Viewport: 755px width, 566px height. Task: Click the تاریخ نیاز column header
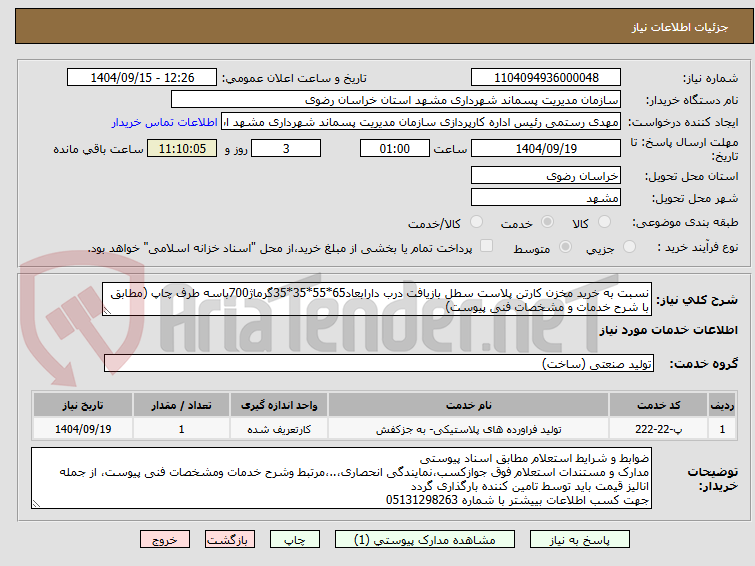tap(83, 405)
